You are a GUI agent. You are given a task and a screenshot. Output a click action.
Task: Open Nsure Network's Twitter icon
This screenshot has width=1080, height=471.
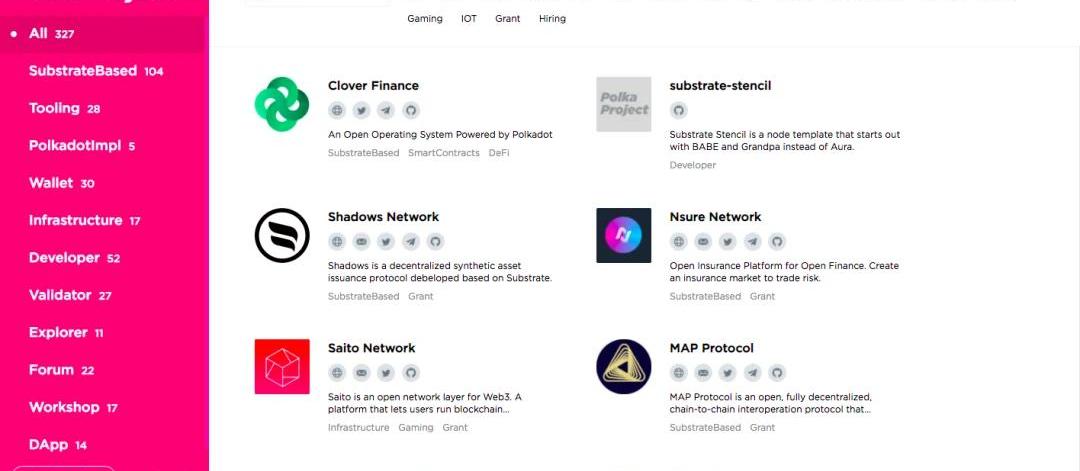pos(728,241)
